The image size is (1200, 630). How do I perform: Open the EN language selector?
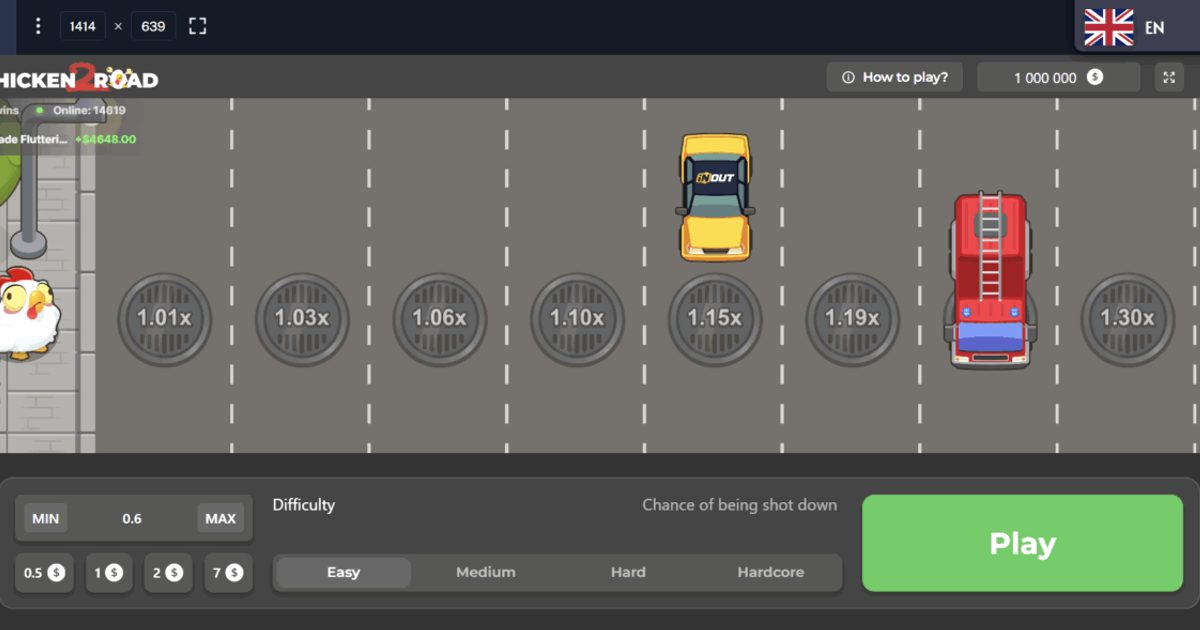coord(1136,27)
